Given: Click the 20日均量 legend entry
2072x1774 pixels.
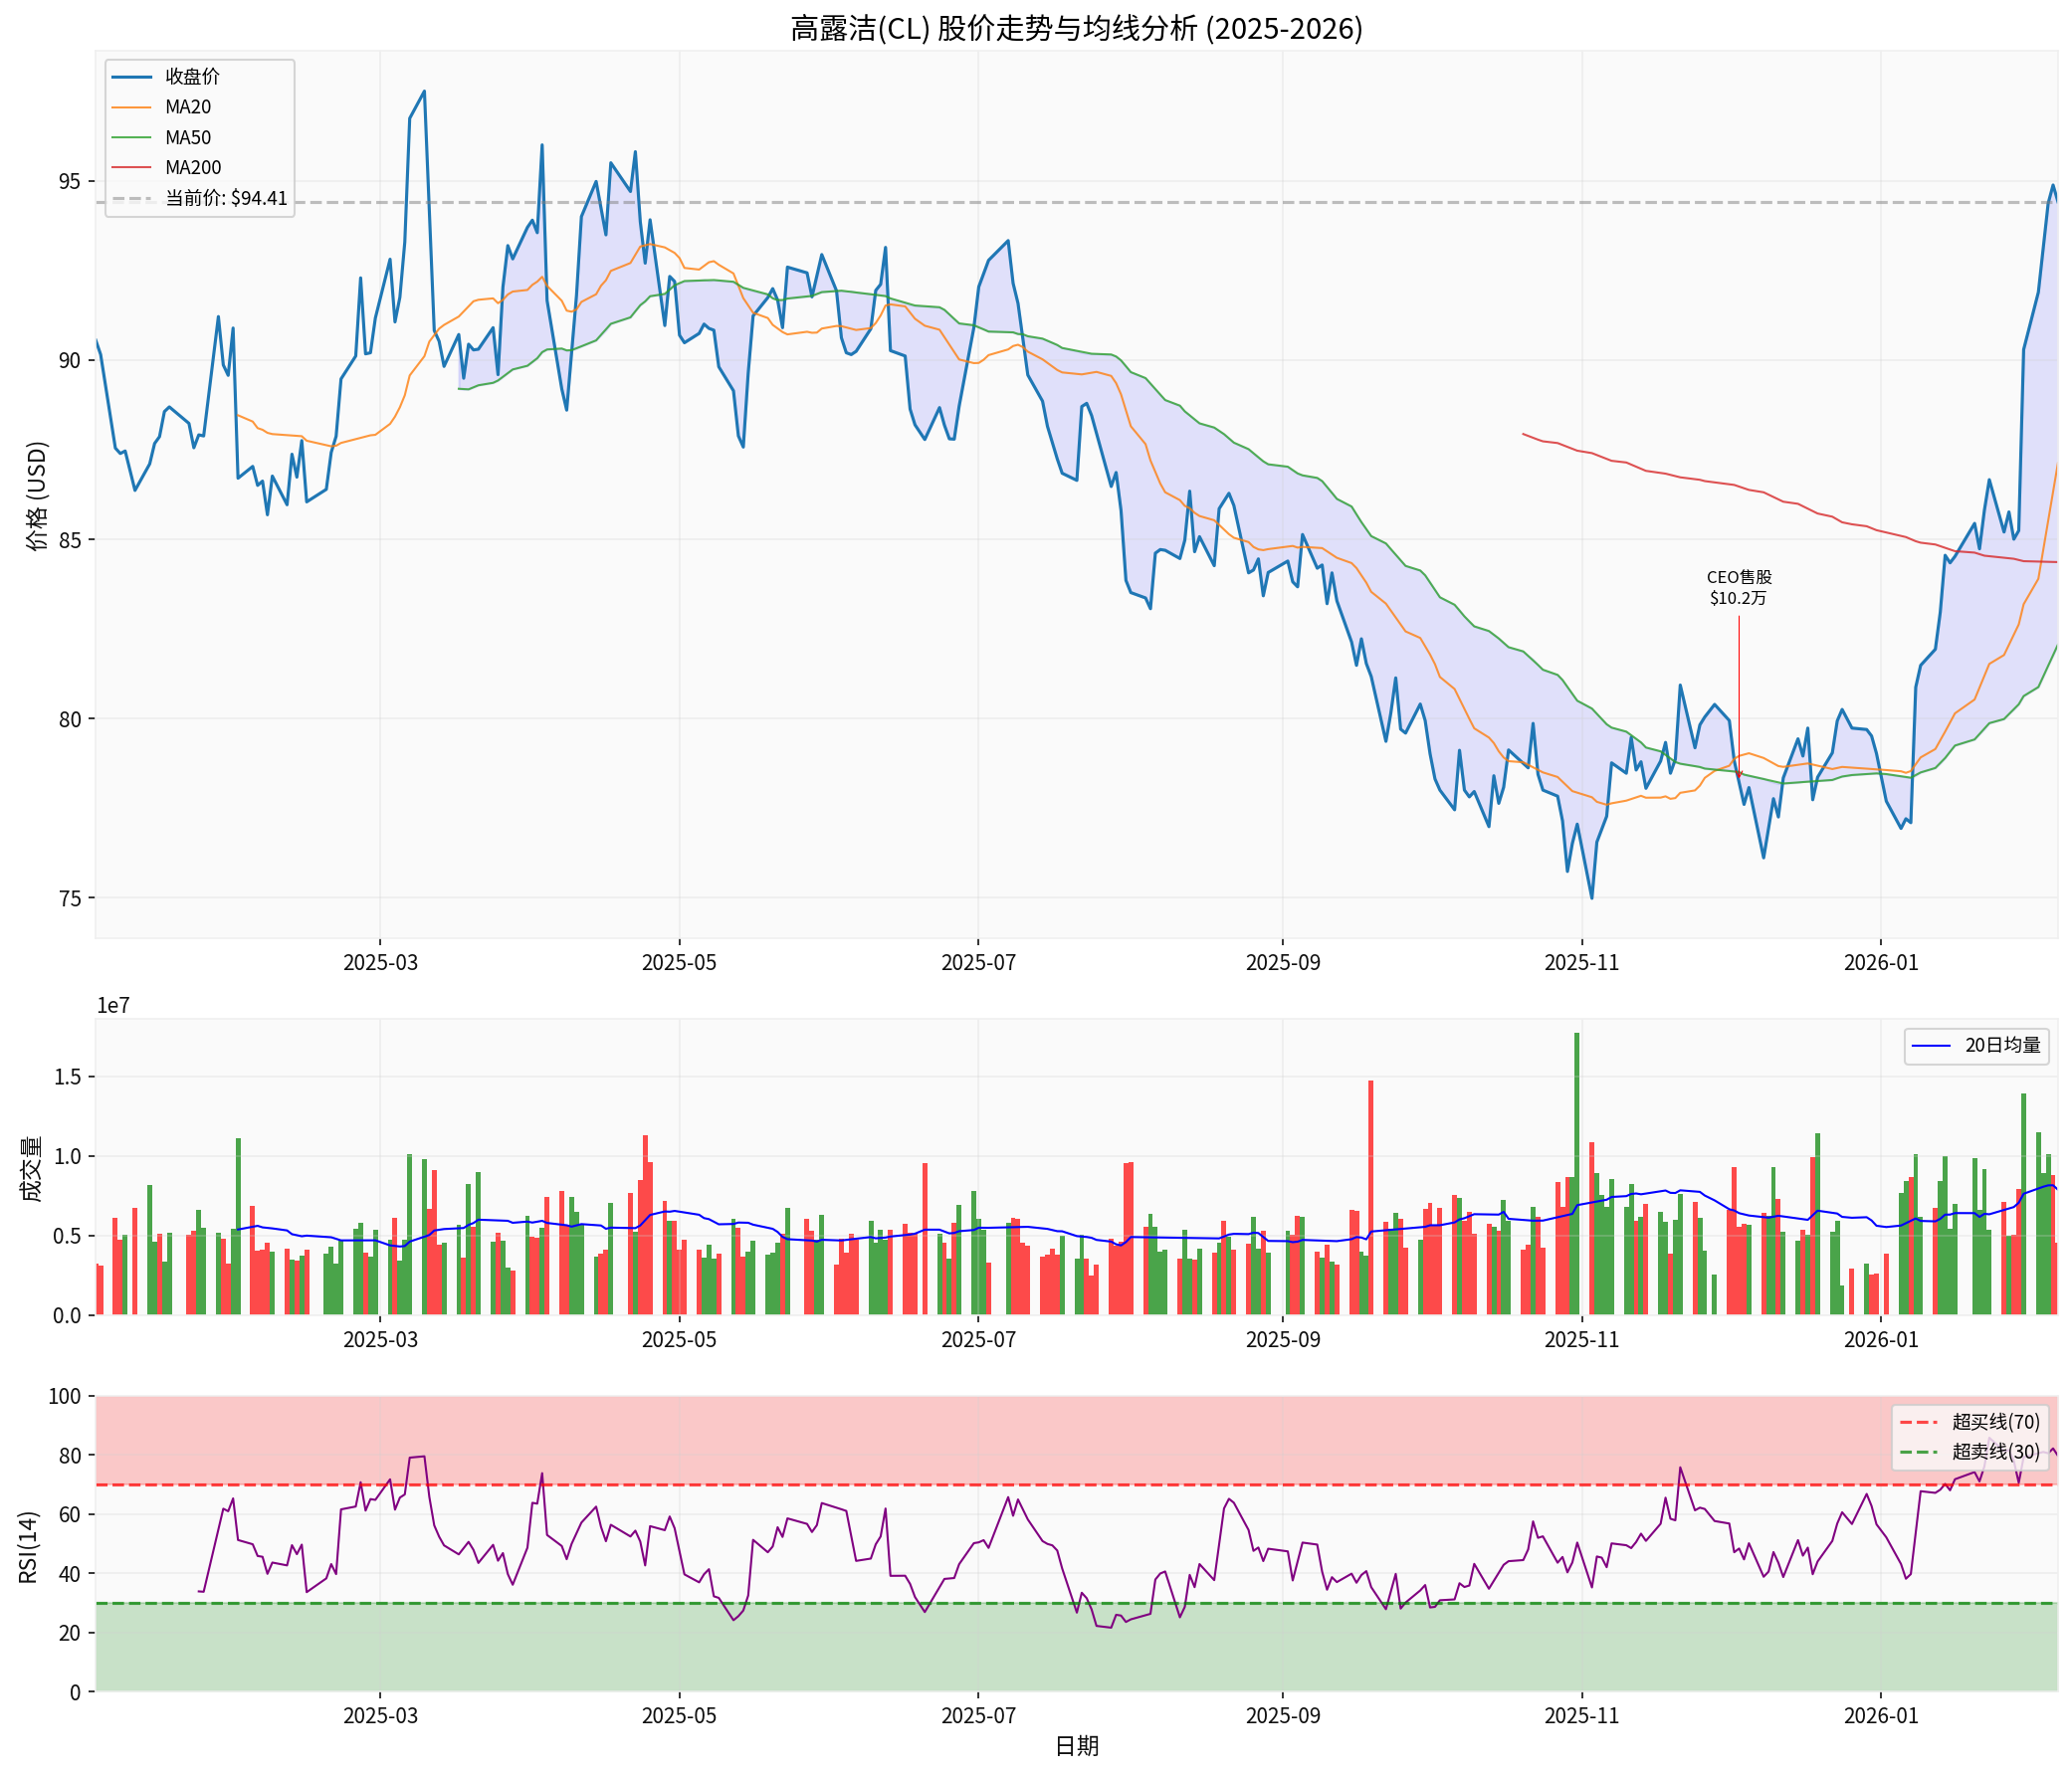Looking at the screenshot, I should coord(2002,1045).
